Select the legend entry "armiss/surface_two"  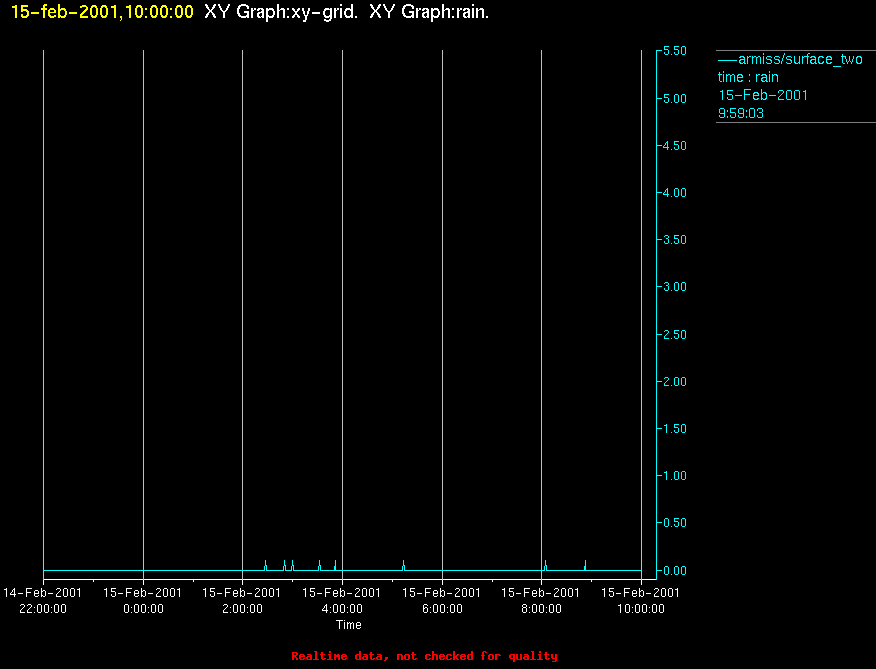790,59
